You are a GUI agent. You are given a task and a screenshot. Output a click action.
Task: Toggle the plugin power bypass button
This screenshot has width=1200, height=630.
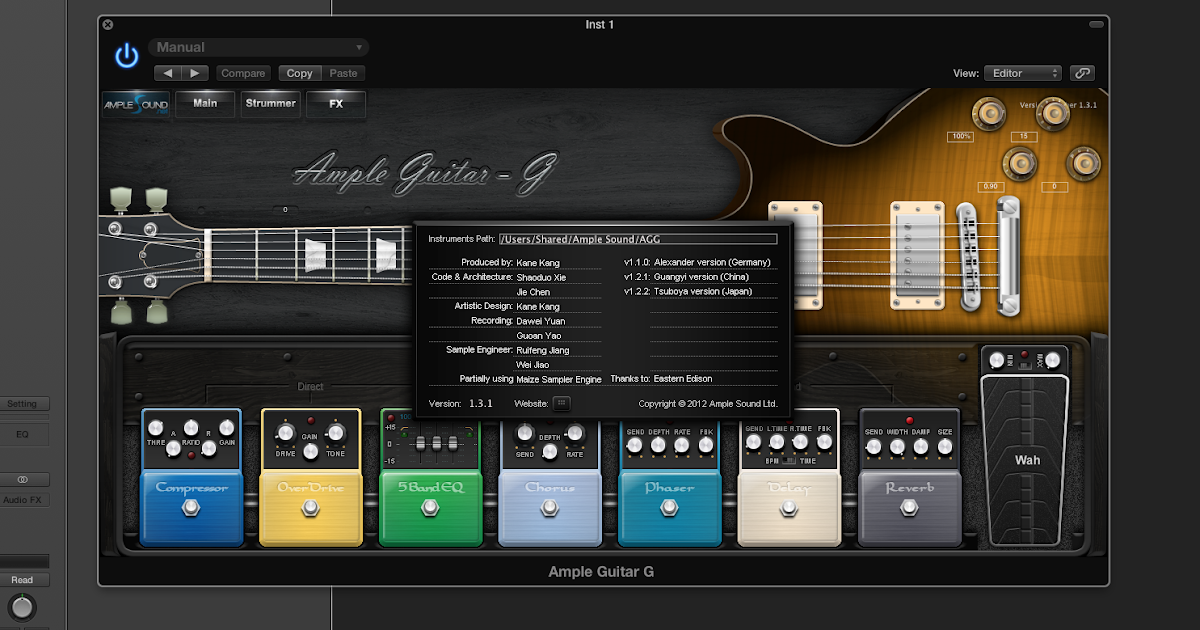(x=126, y=56)
